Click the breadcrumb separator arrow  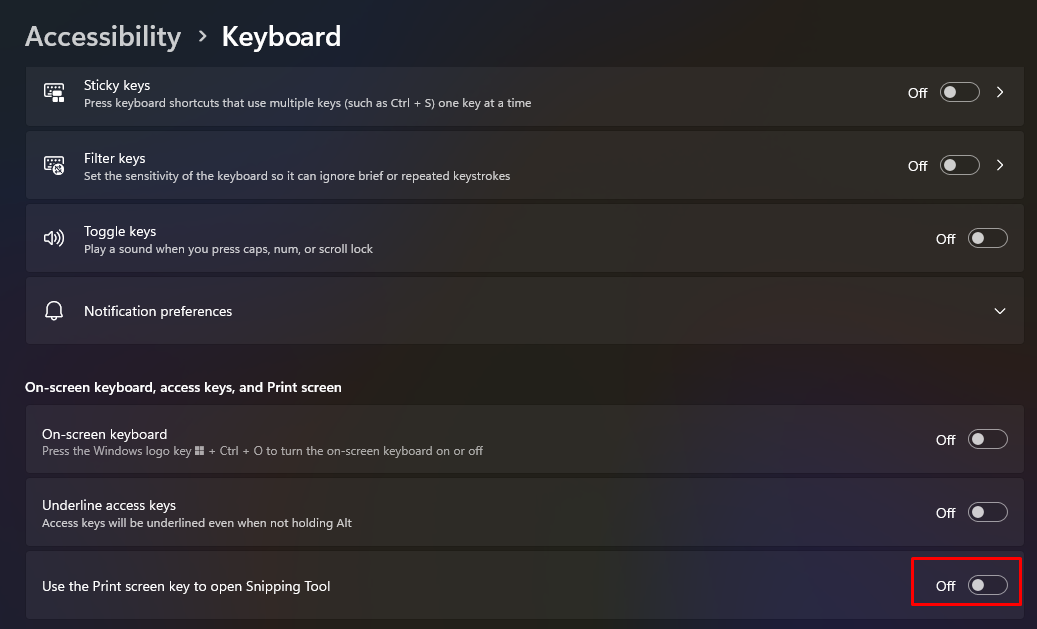tap(202, 37)
